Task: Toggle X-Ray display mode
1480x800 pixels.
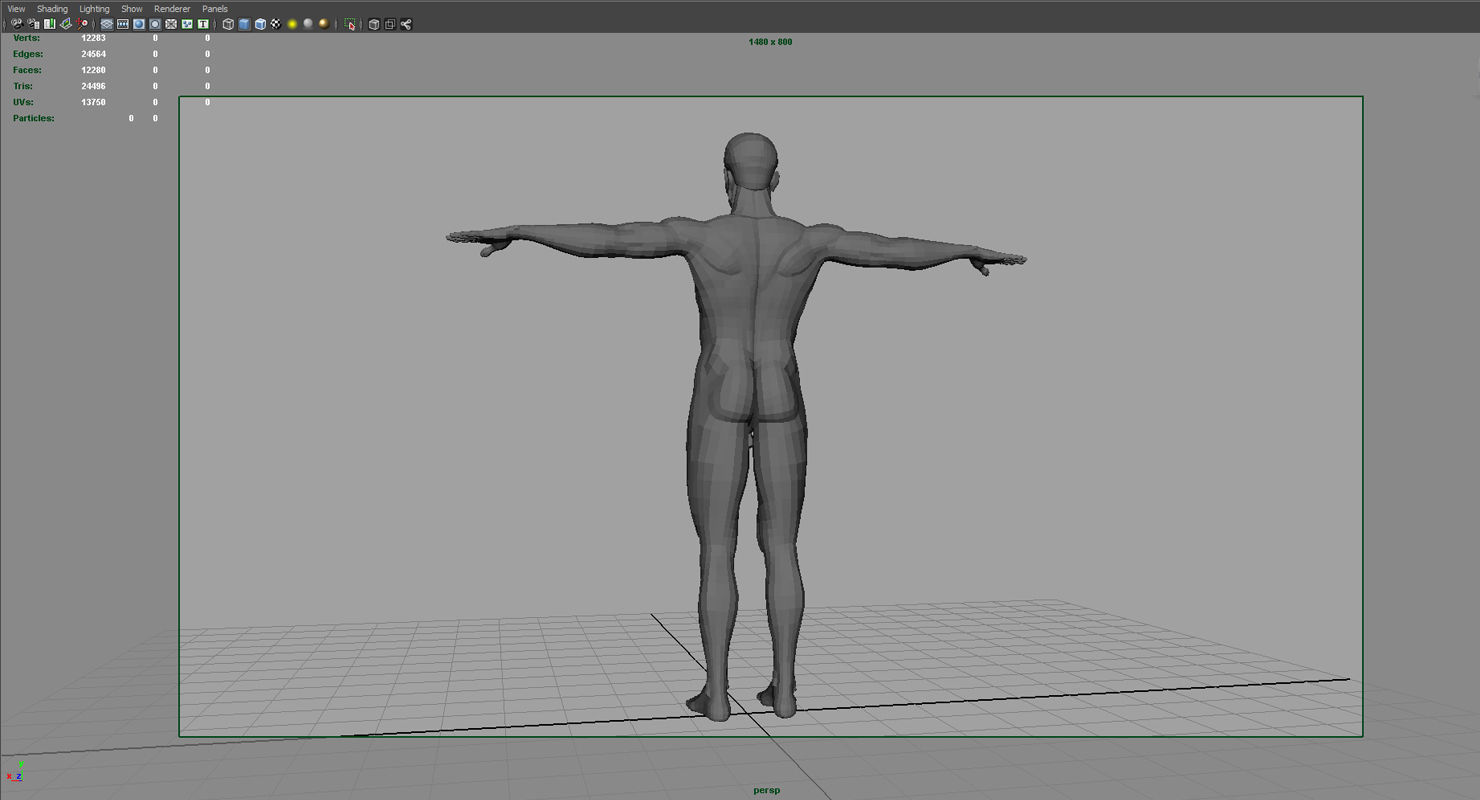Action: pyautogui.click(x=374, y=24)
